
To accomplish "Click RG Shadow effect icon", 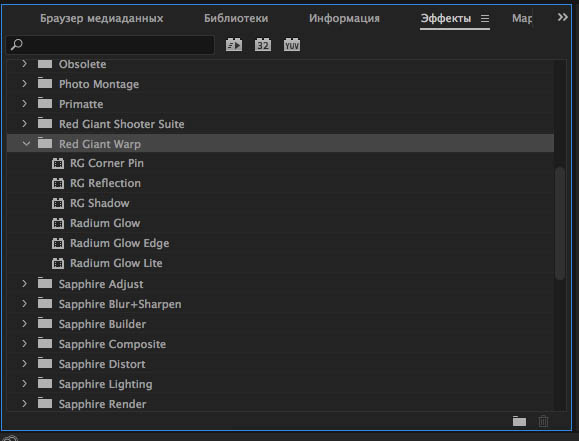I will click(x=58, y=203).
